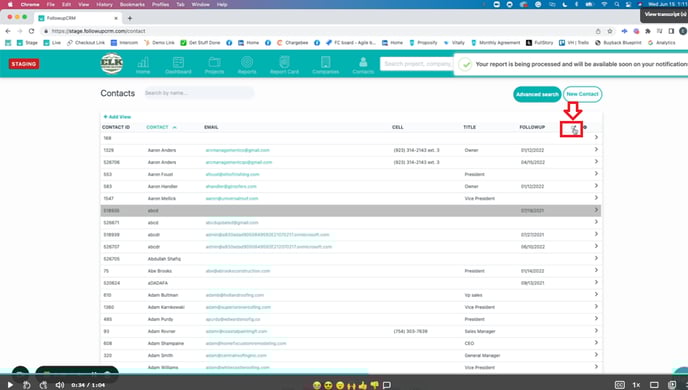Select the aDADAFA contact row
This screenshot has width=688, height=390.
pyautogui.click(x=351, y=283)
